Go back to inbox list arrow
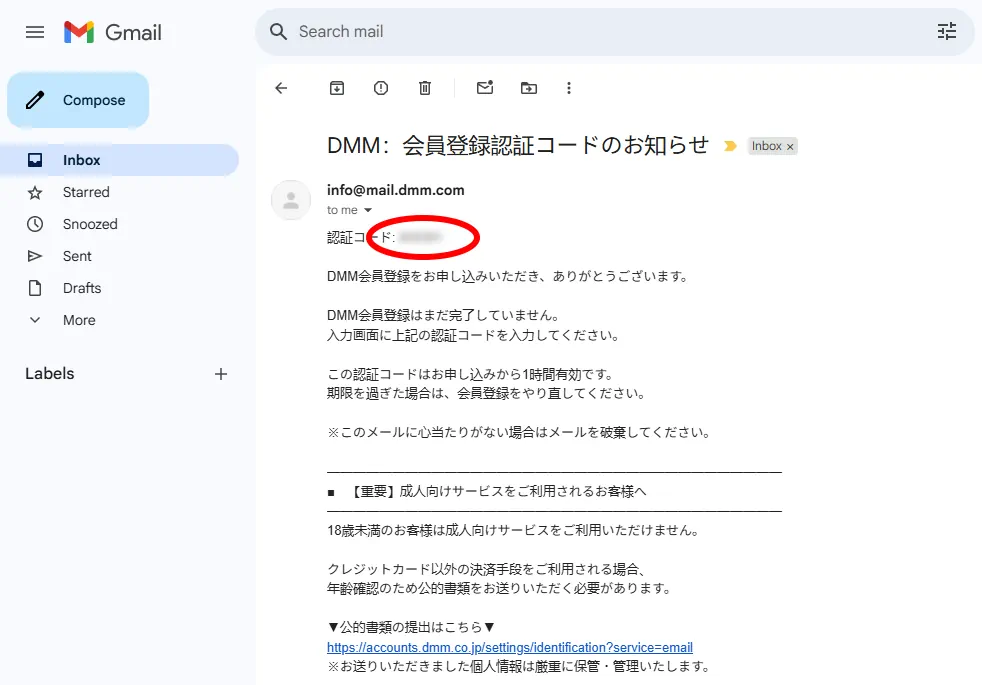The height and width of the screenshot is (685, 982). point(281,88)
